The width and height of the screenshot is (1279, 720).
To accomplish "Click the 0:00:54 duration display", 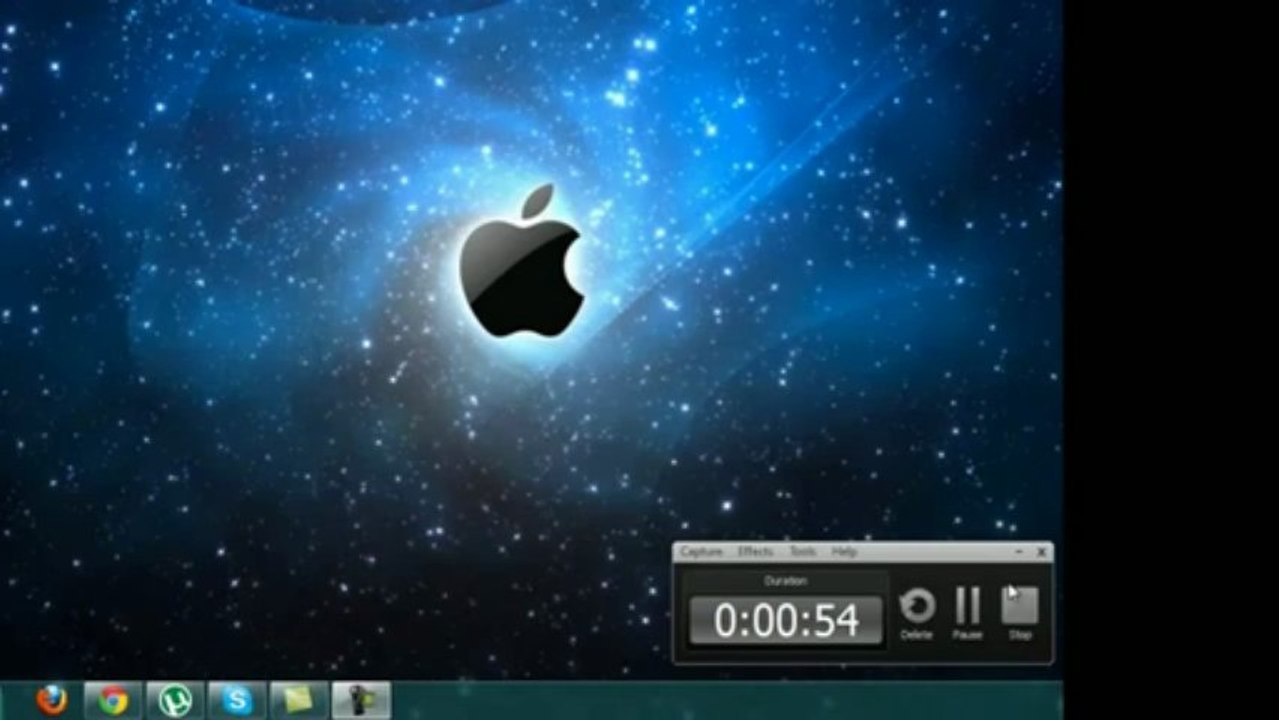I will (x=786, y=620).
